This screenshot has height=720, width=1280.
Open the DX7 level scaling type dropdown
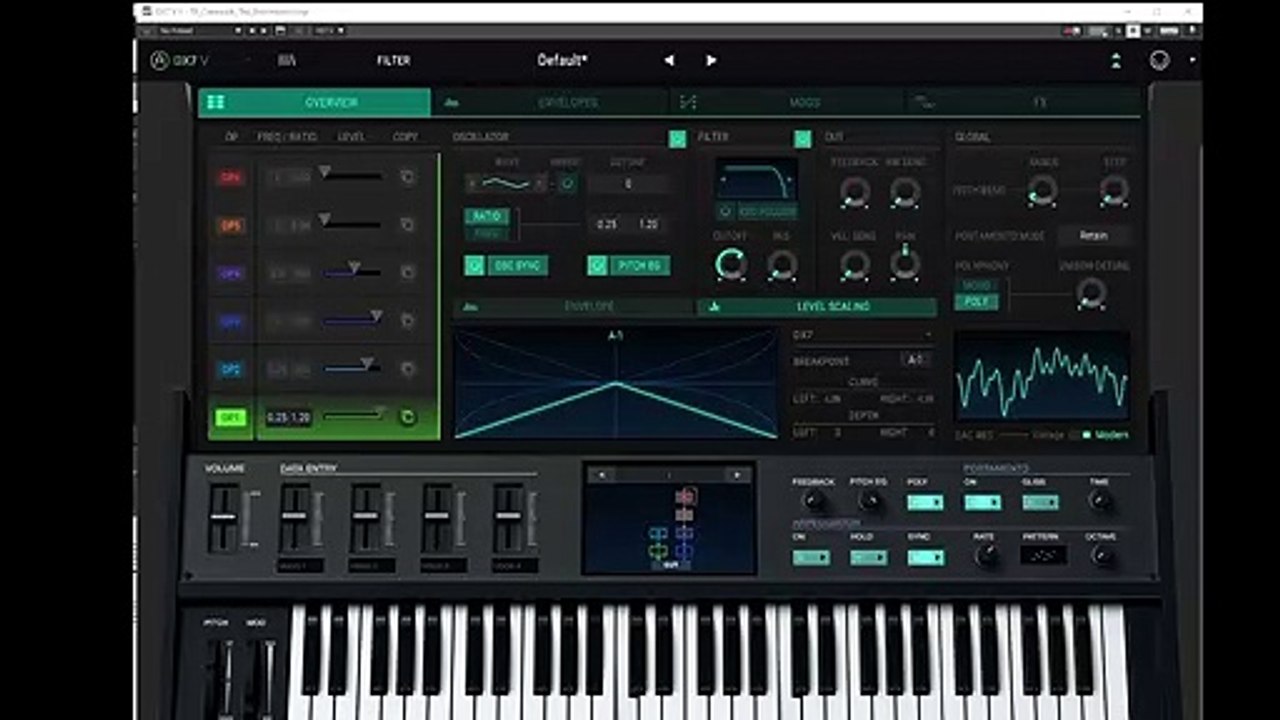(862, 335)
